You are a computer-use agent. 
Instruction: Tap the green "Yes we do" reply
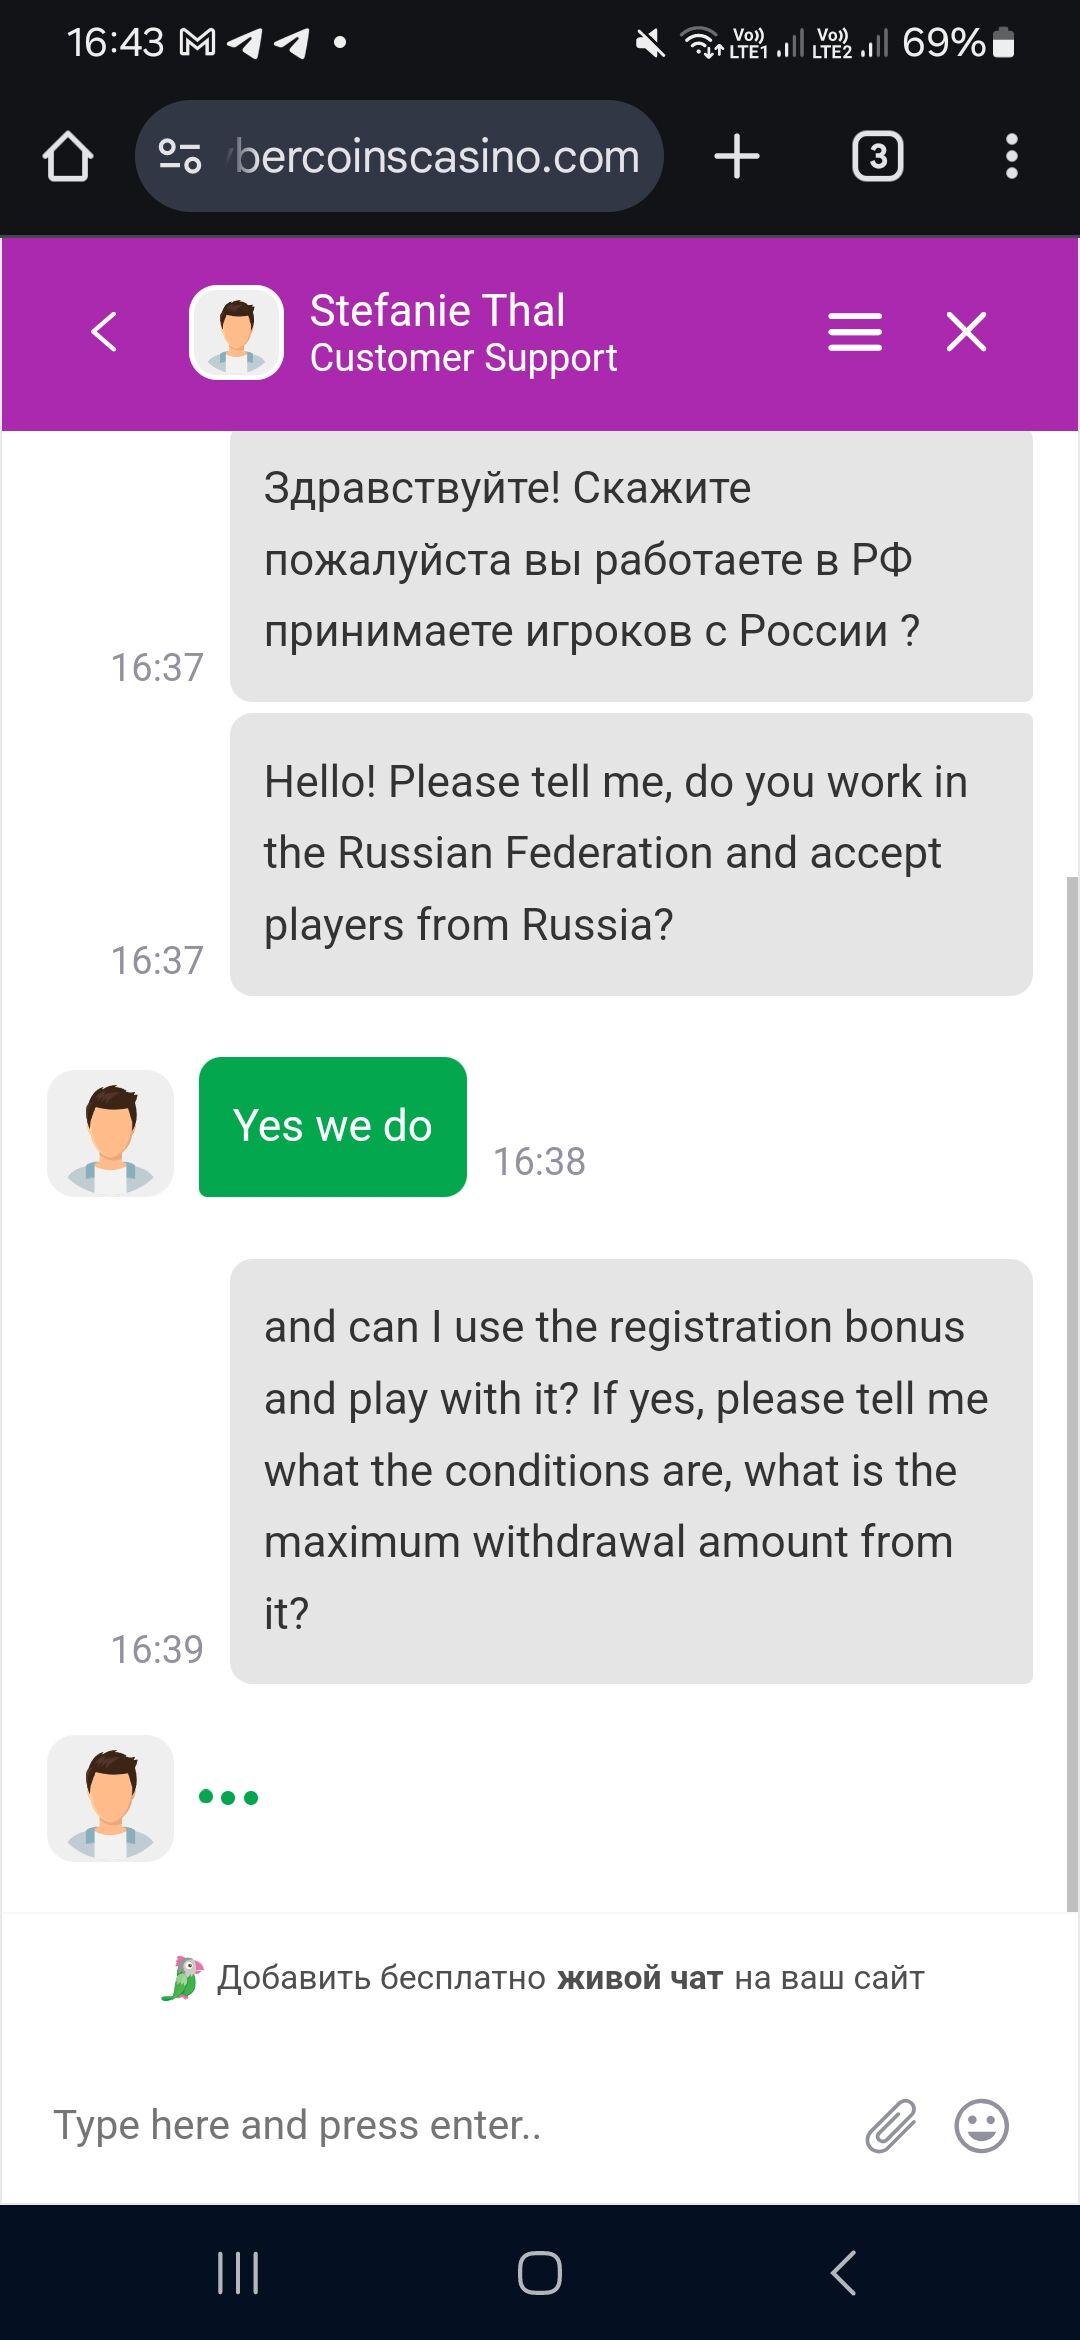(x=333, y=1127)
